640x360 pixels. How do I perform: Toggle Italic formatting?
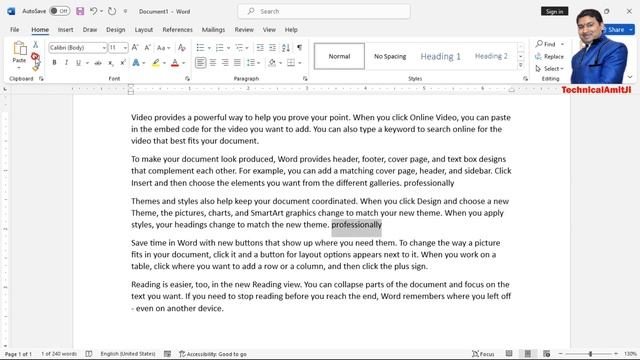pos(66,63)
